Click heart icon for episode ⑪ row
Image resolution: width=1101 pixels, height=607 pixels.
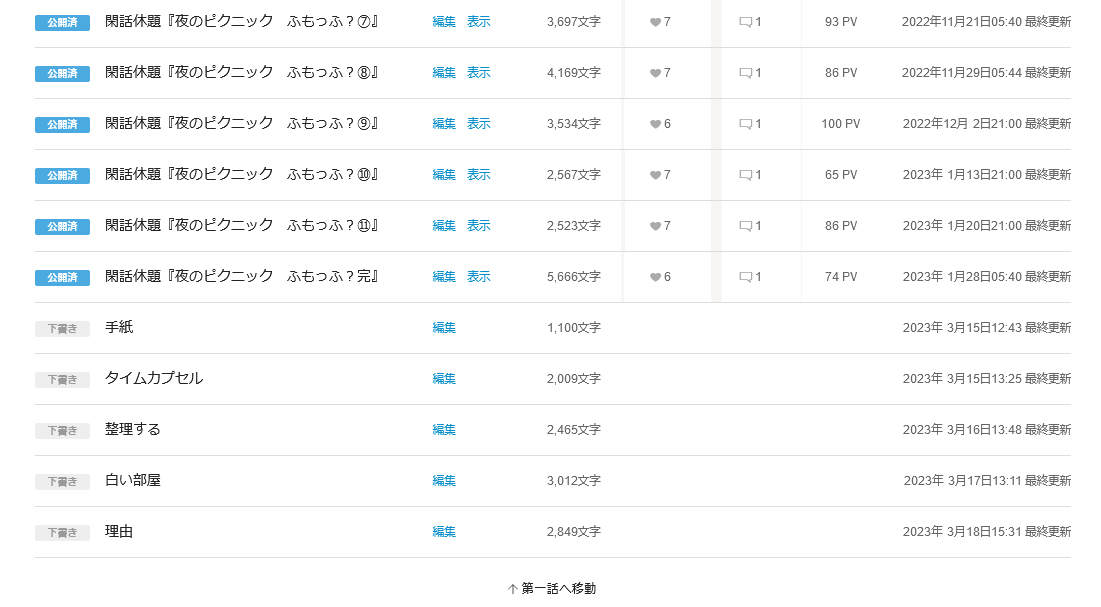655,226
